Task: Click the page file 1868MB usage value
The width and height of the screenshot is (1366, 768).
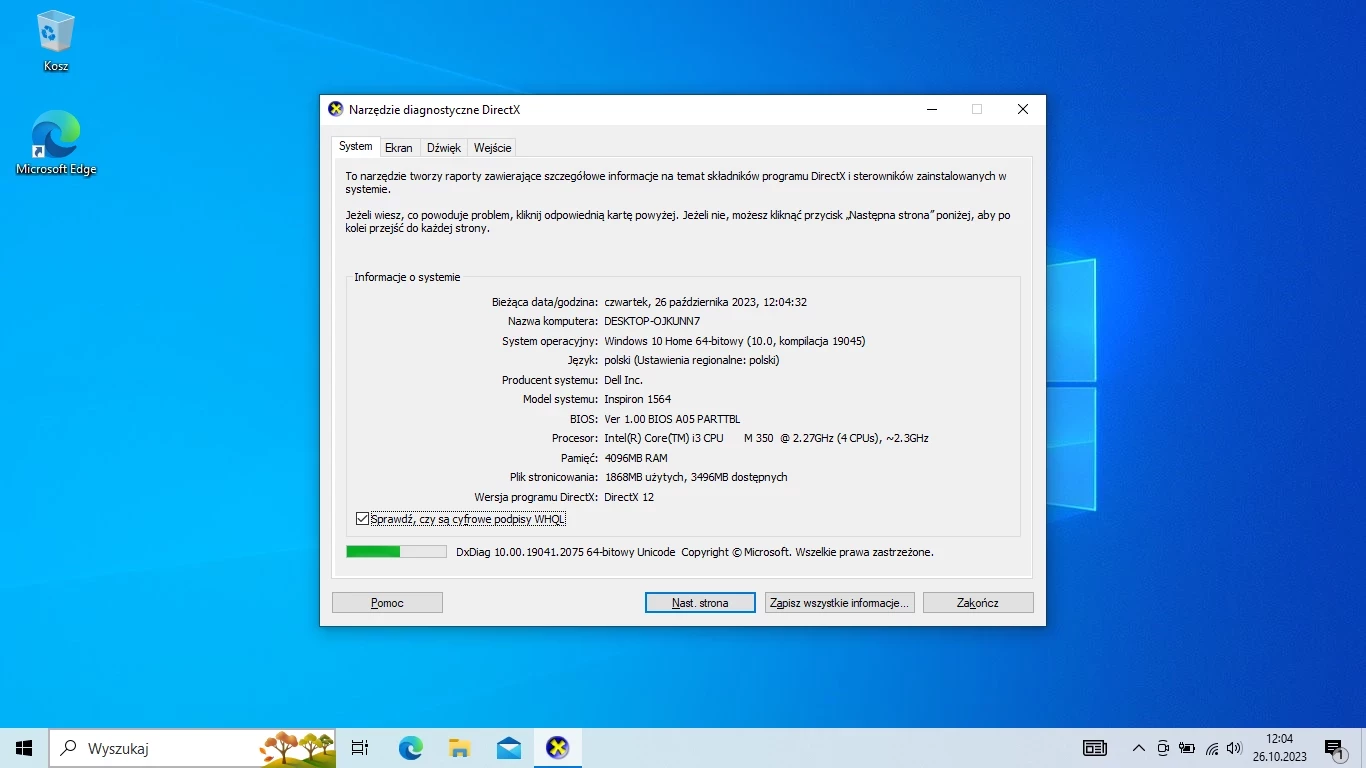Action: [696, 477]
